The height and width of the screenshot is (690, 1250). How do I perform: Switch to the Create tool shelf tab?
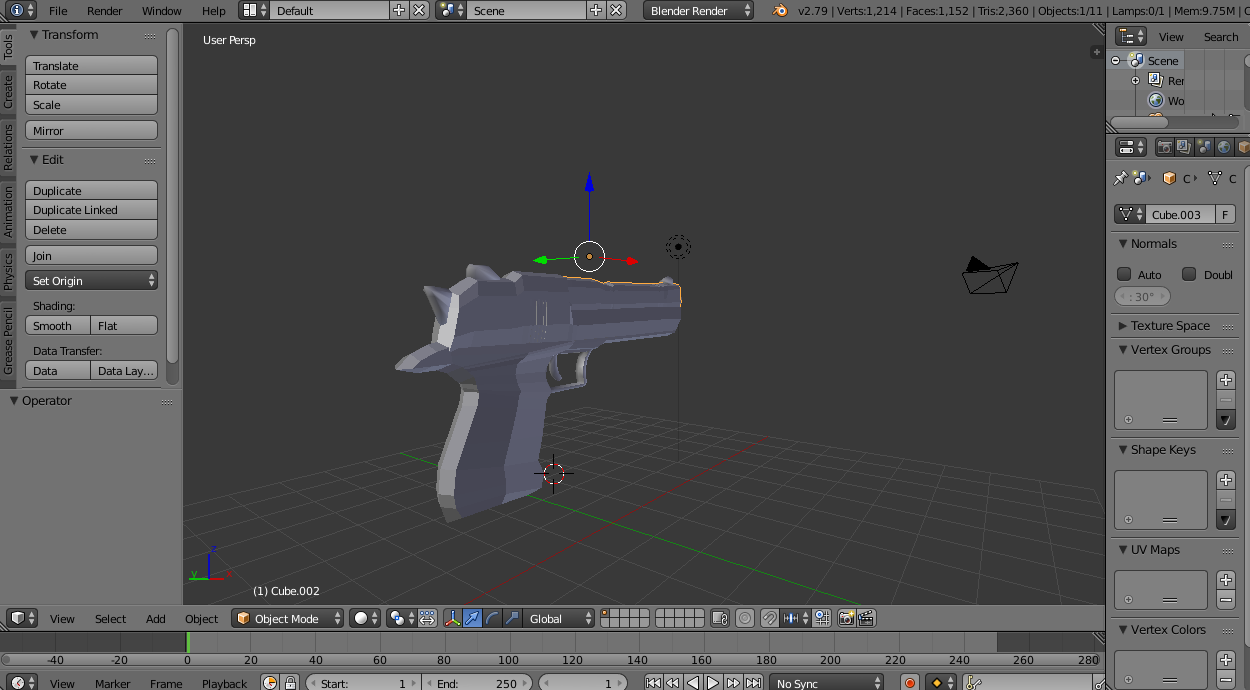[x=8, y=91]
